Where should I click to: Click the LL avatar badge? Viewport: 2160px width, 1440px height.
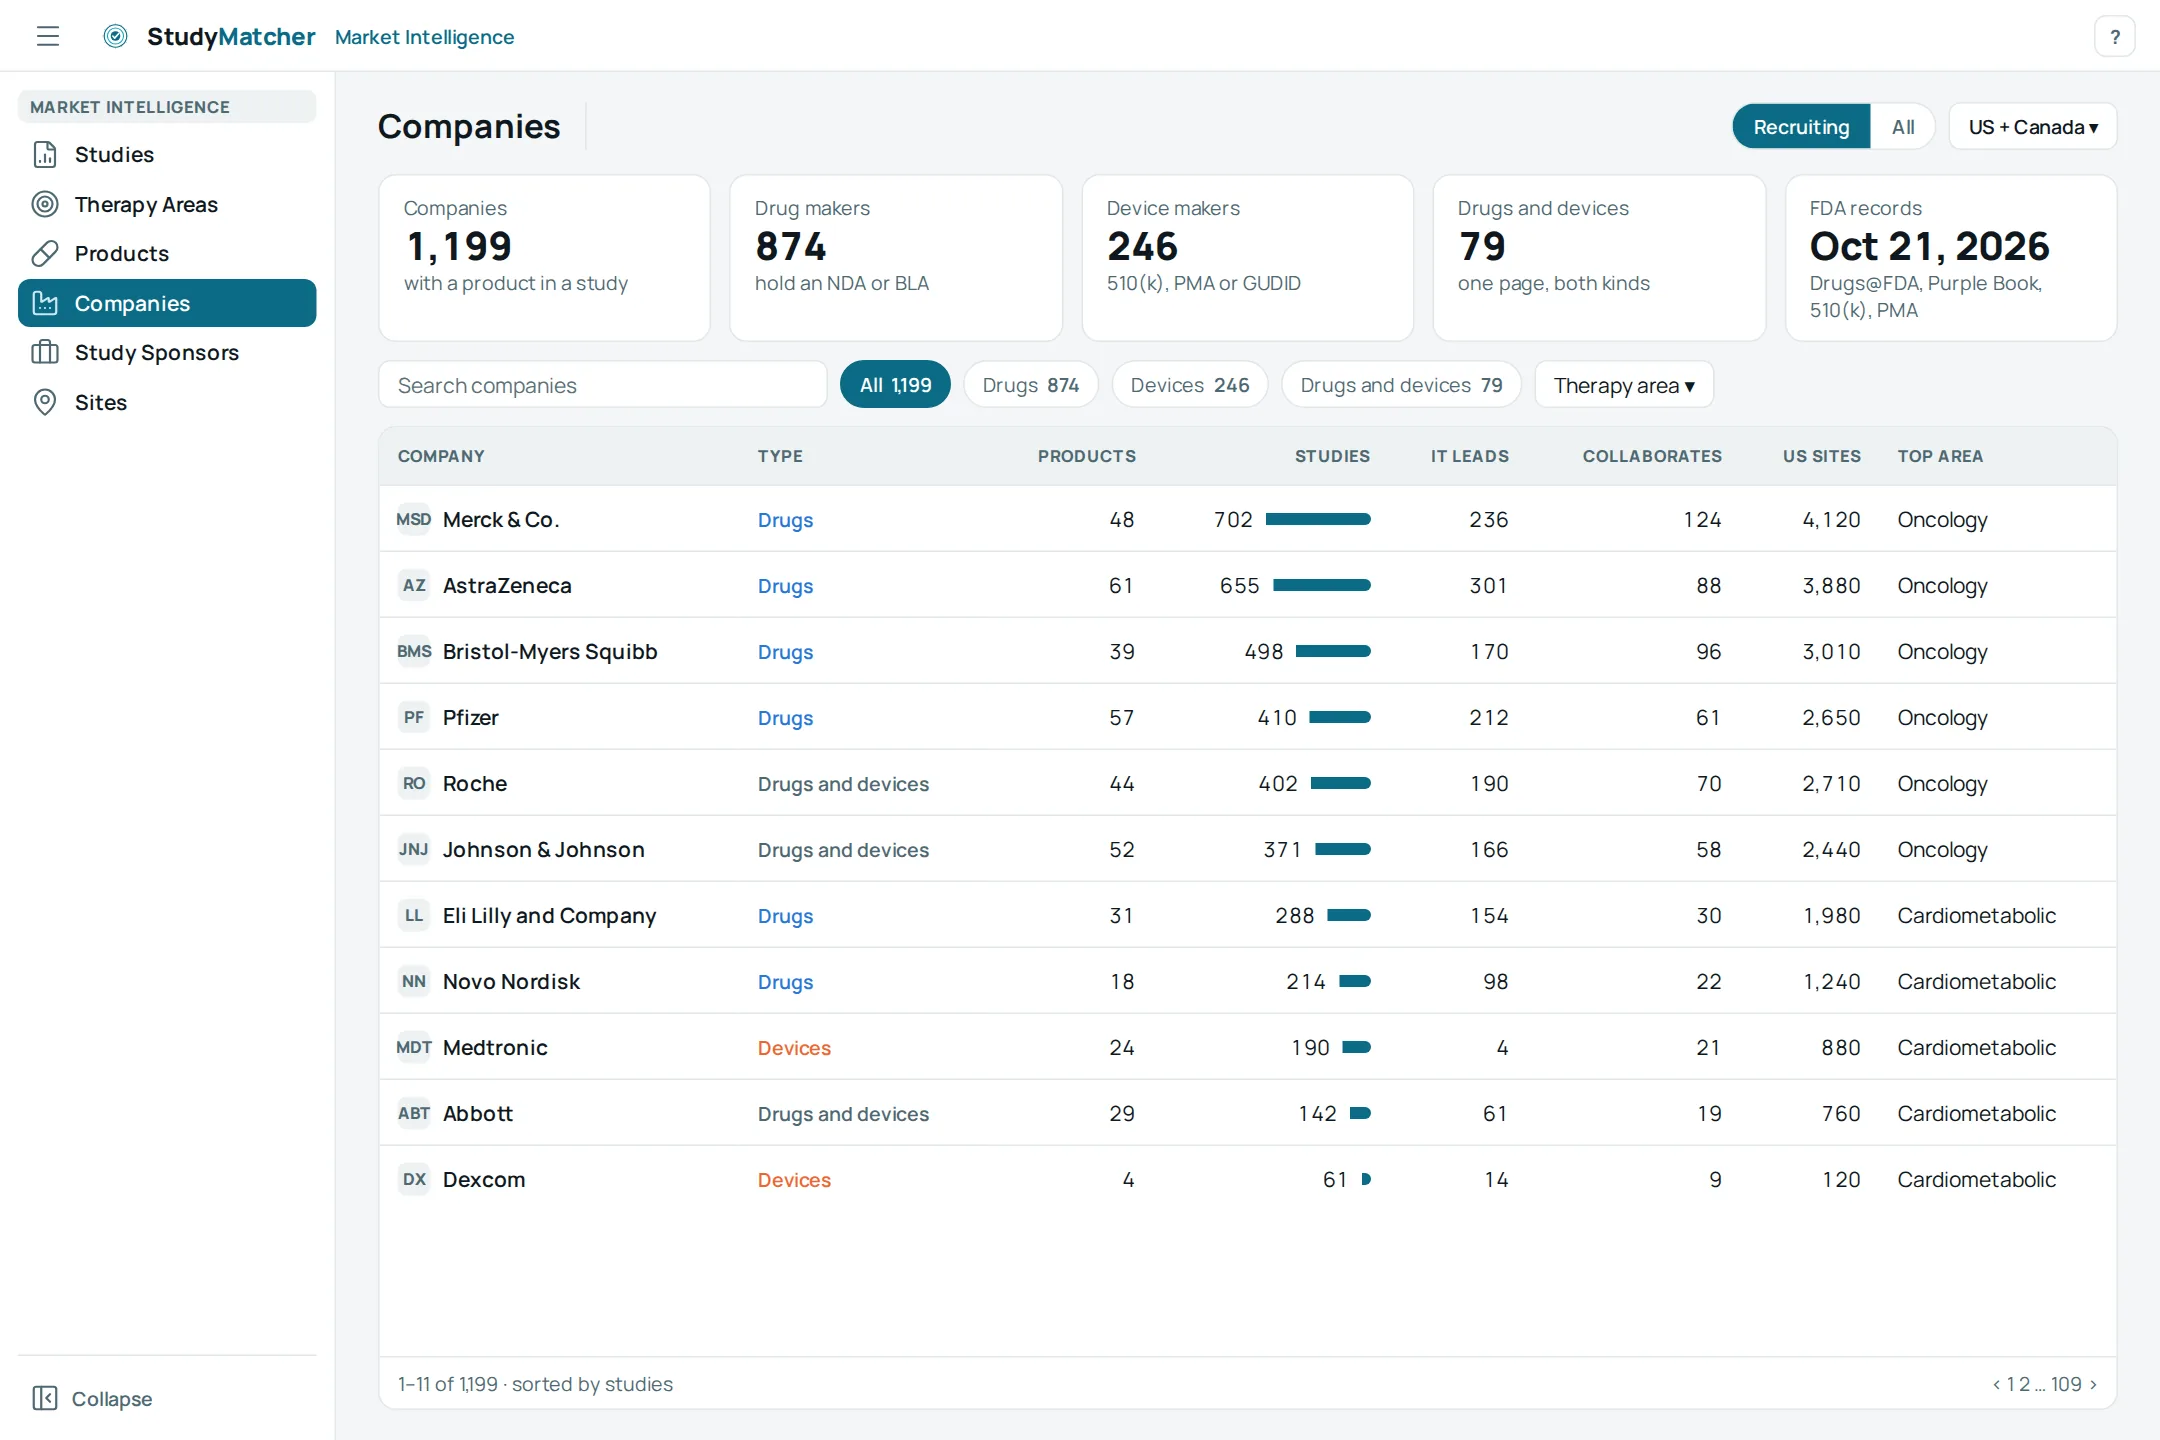click(x=414, y=915)
